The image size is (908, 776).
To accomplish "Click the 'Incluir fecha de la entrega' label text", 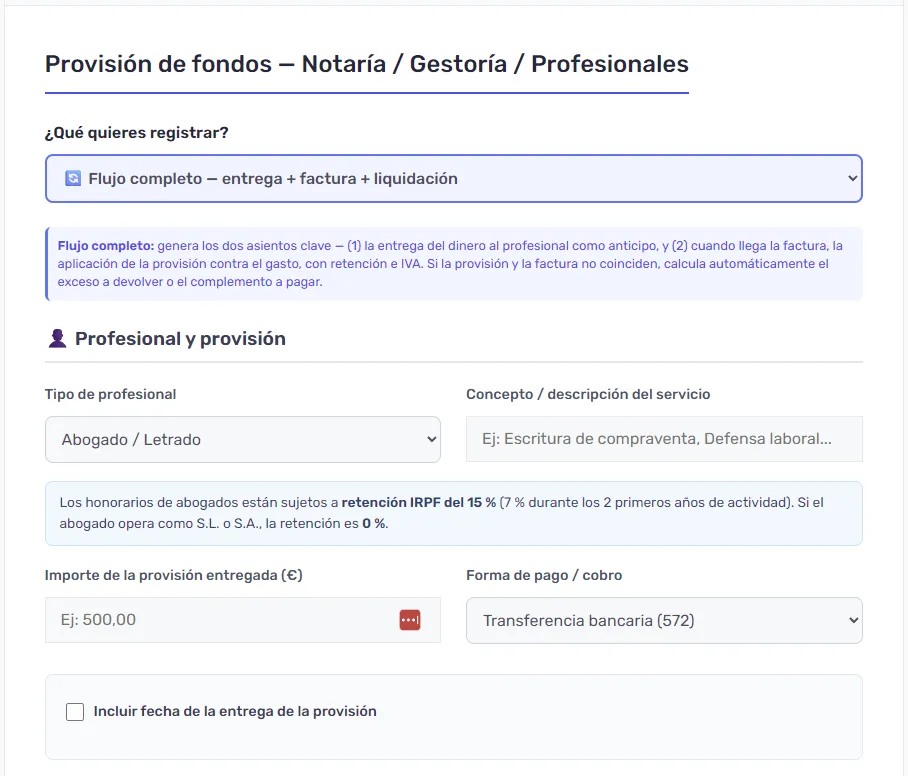I will tap(235, 711).
